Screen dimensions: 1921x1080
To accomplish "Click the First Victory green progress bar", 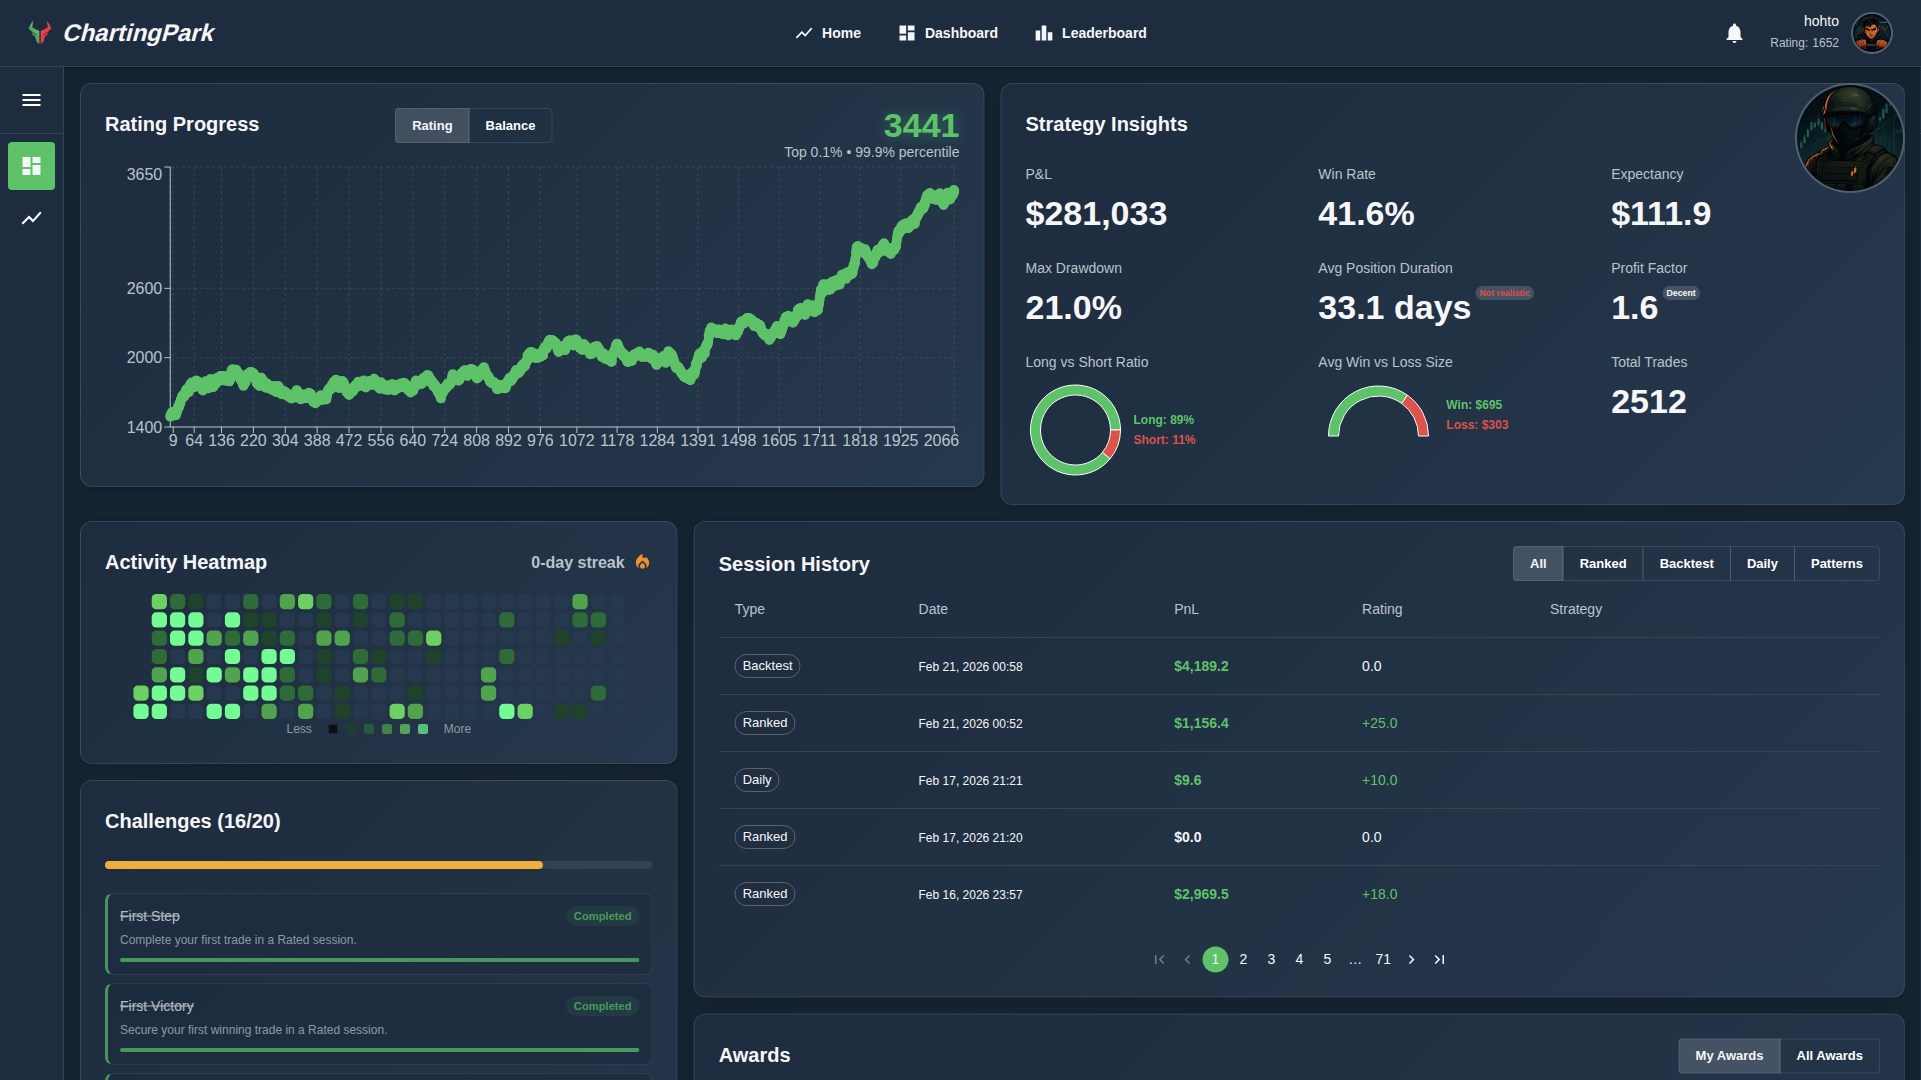I will (379, 1050).
